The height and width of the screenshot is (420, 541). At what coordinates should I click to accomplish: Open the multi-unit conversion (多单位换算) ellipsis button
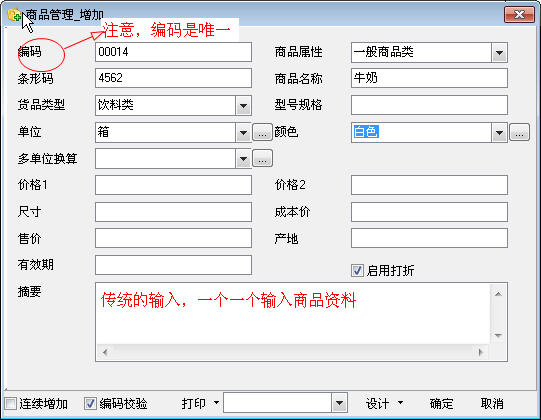click(x=262, y=158)
